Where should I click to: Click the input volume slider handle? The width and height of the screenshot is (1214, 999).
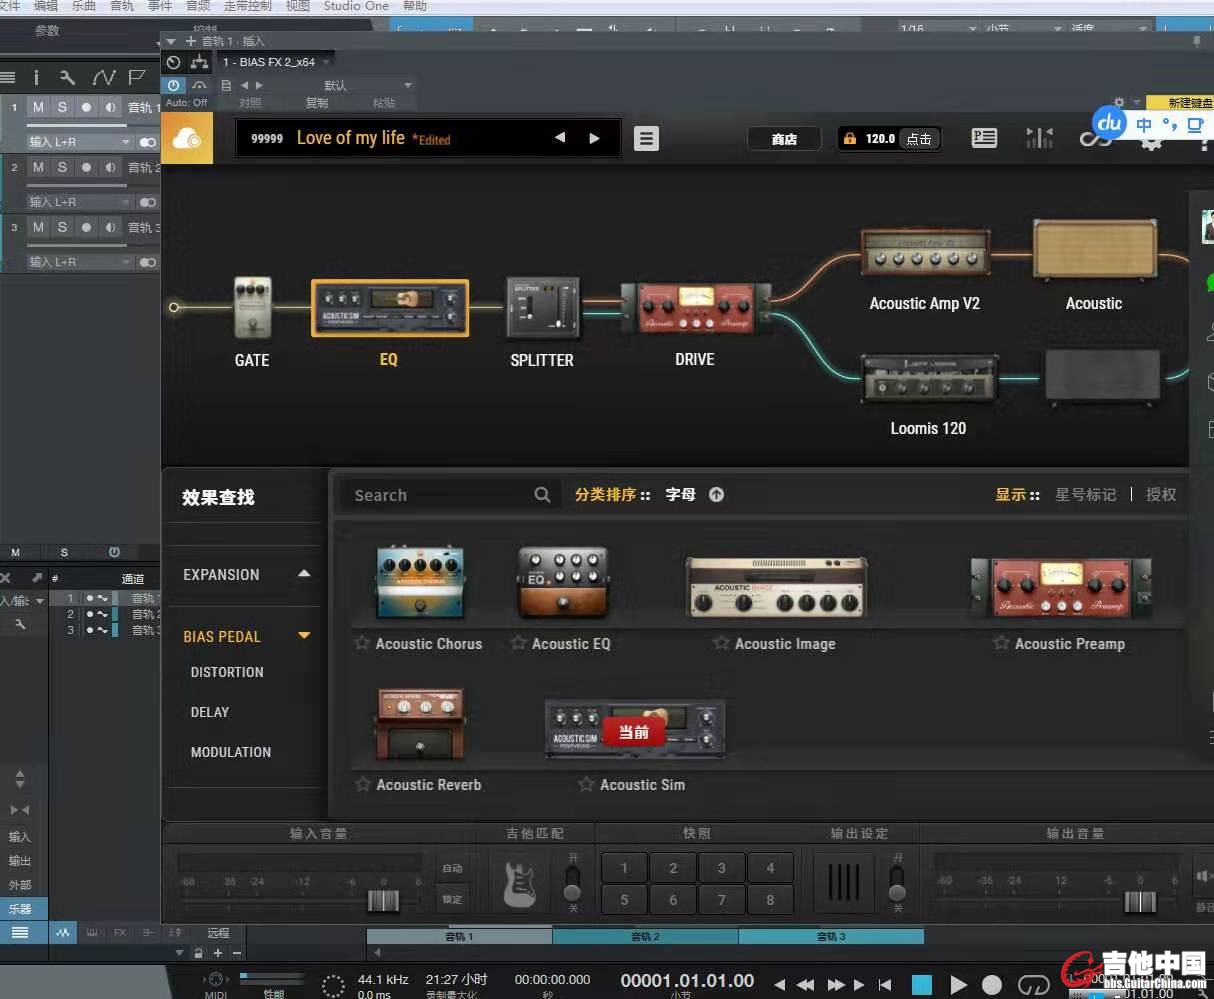tap(383, 900)
